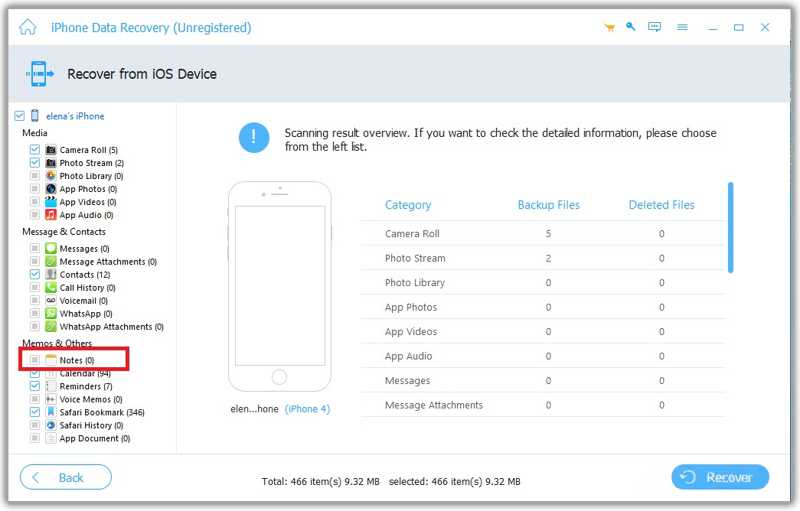Viewport: 800px width, 511px height.
Task: Toggle the Reminders (7) checkbox
Action: (x=35, y=386)
